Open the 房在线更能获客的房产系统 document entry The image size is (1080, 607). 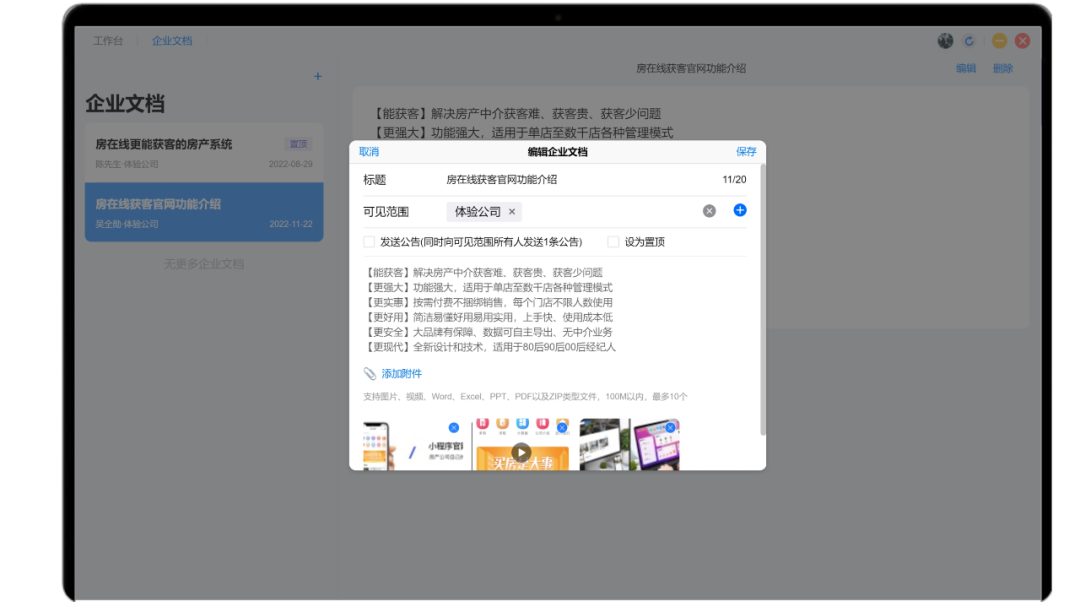point(204,153)
